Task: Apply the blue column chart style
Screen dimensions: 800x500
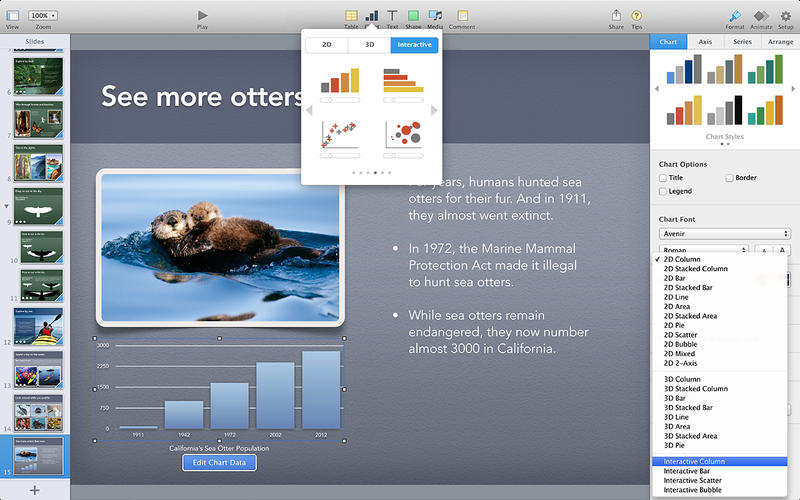Action: [x=684, y=69]
